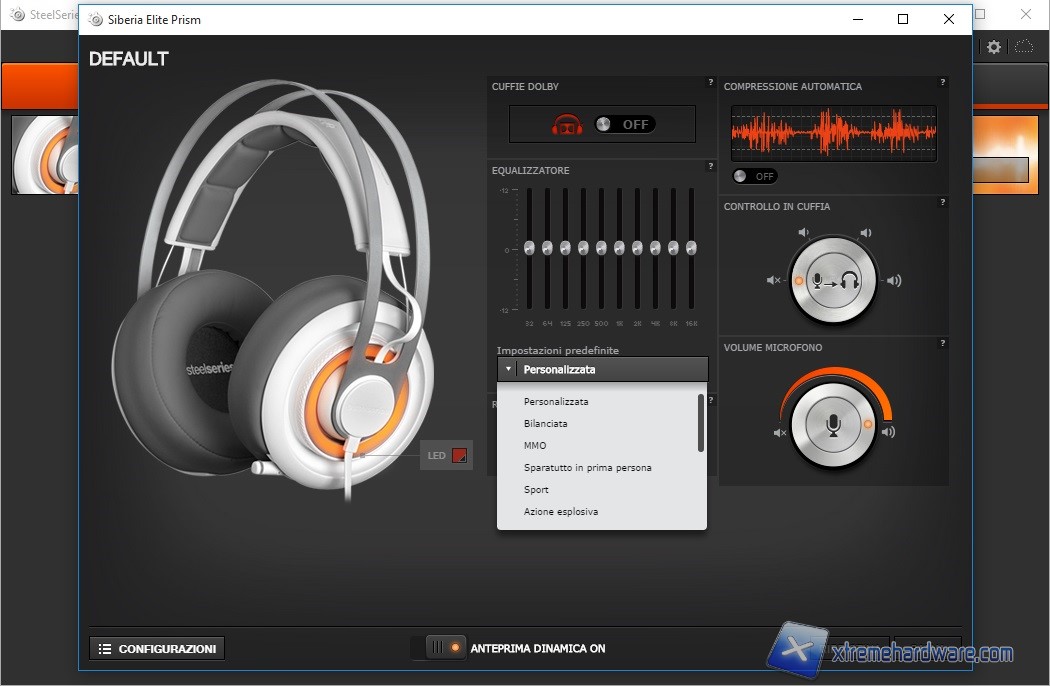
Task: Click the red Dolby headphones icon
Action: click(567, 125)
